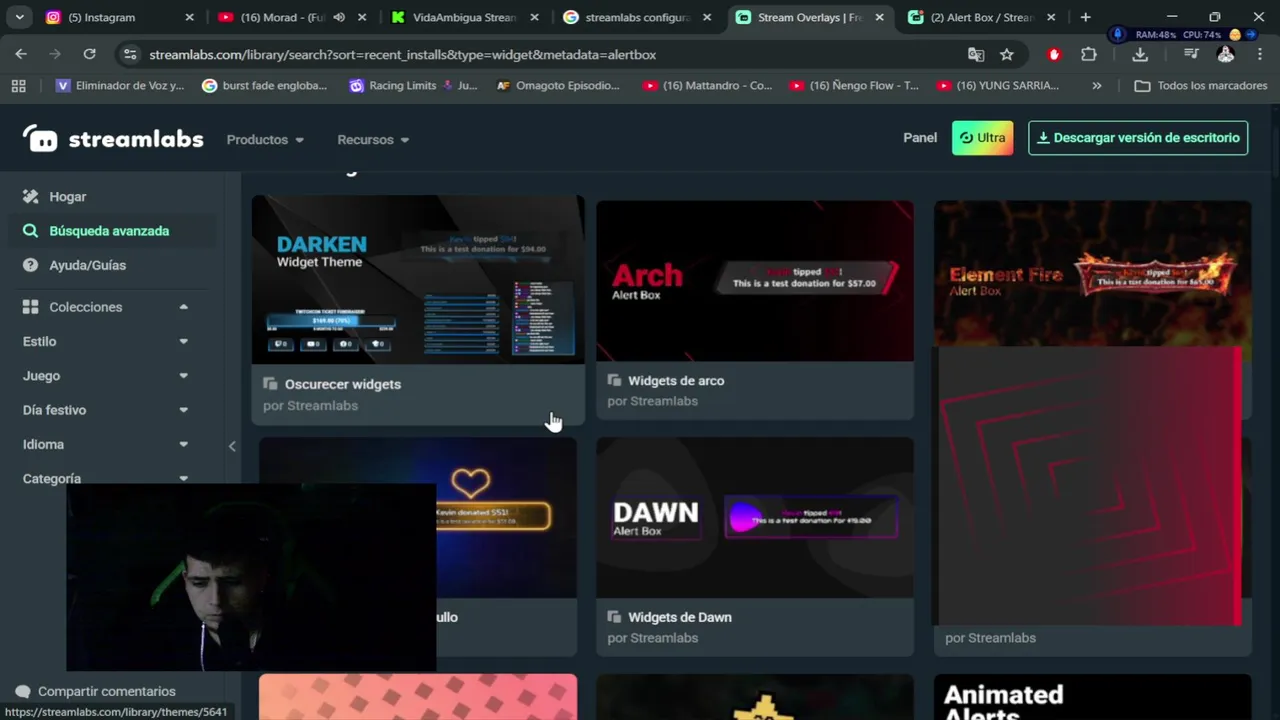
Task: Switch to the VidaAmbigua Stream tab
Action: click(464, 17)
